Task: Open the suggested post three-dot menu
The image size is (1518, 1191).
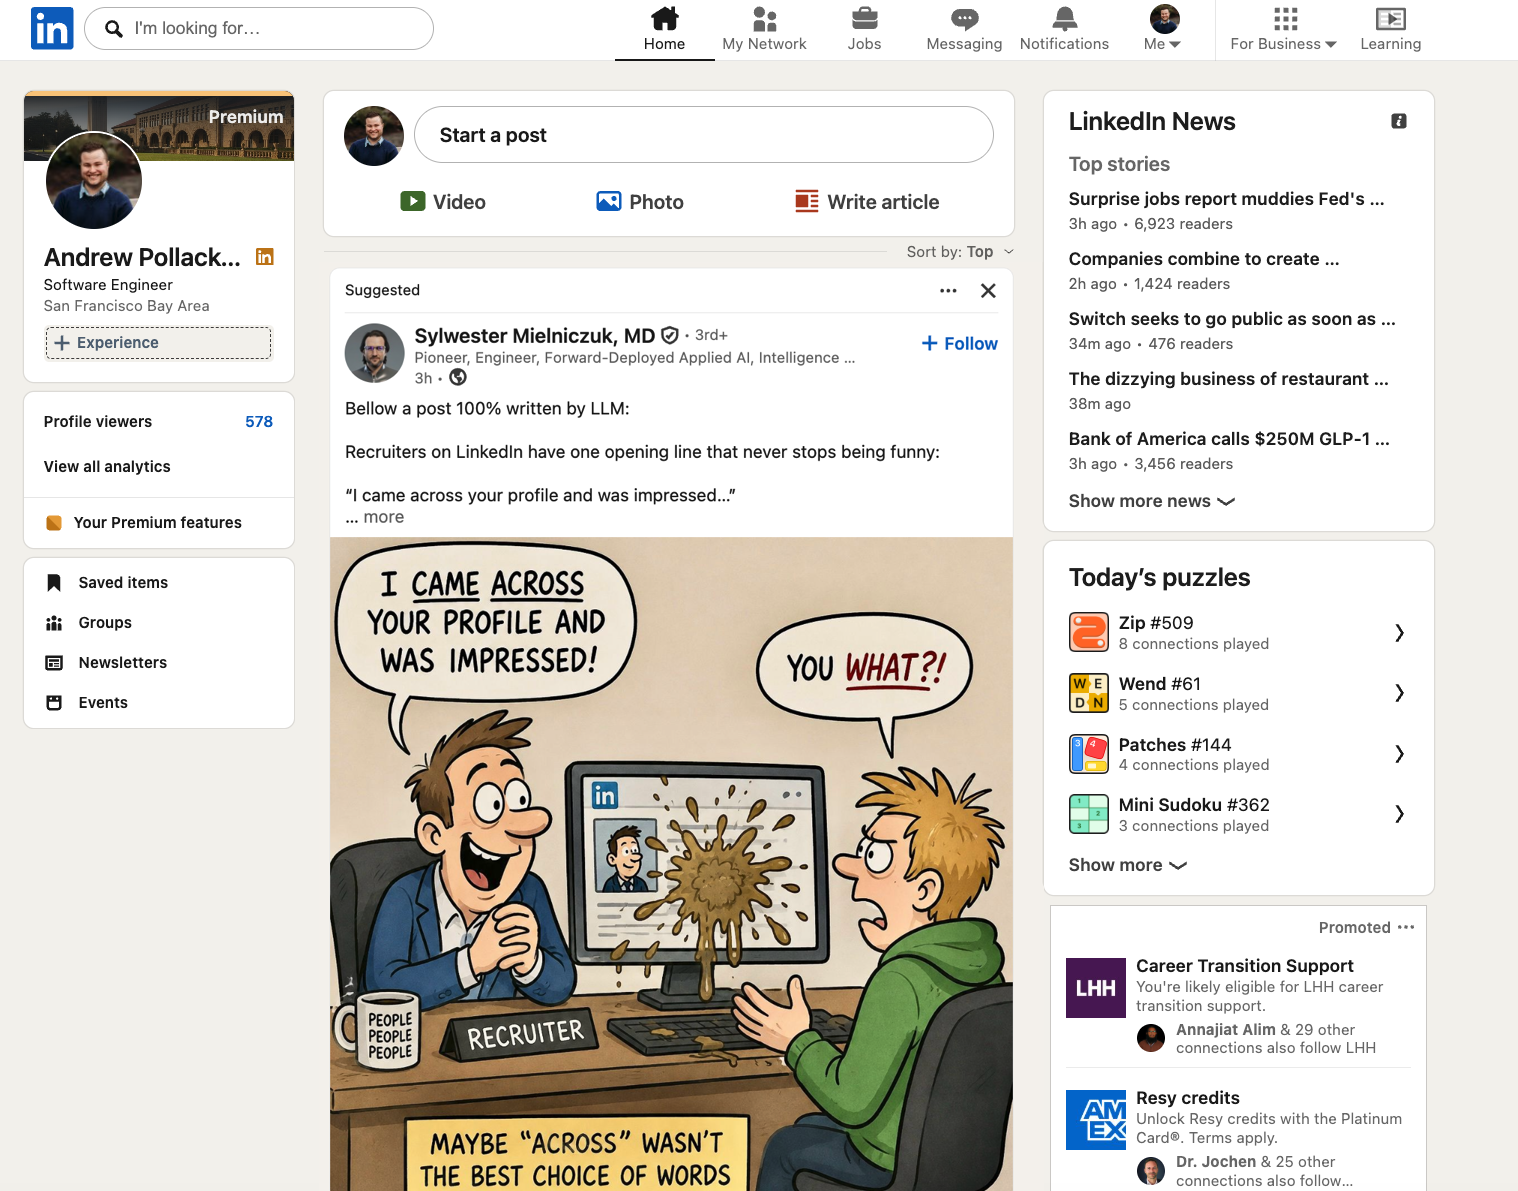Action: click(x=948, y=291)
